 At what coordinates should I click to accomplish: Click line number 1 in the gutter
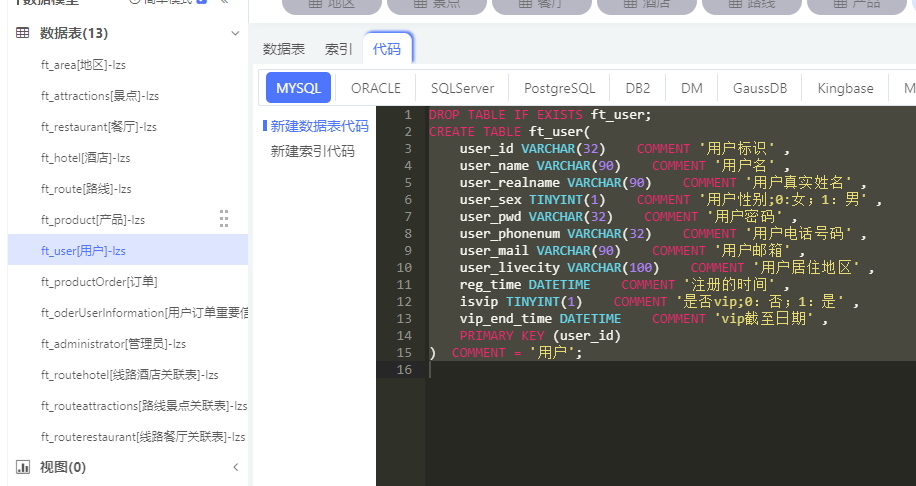(x=408, y=114)
